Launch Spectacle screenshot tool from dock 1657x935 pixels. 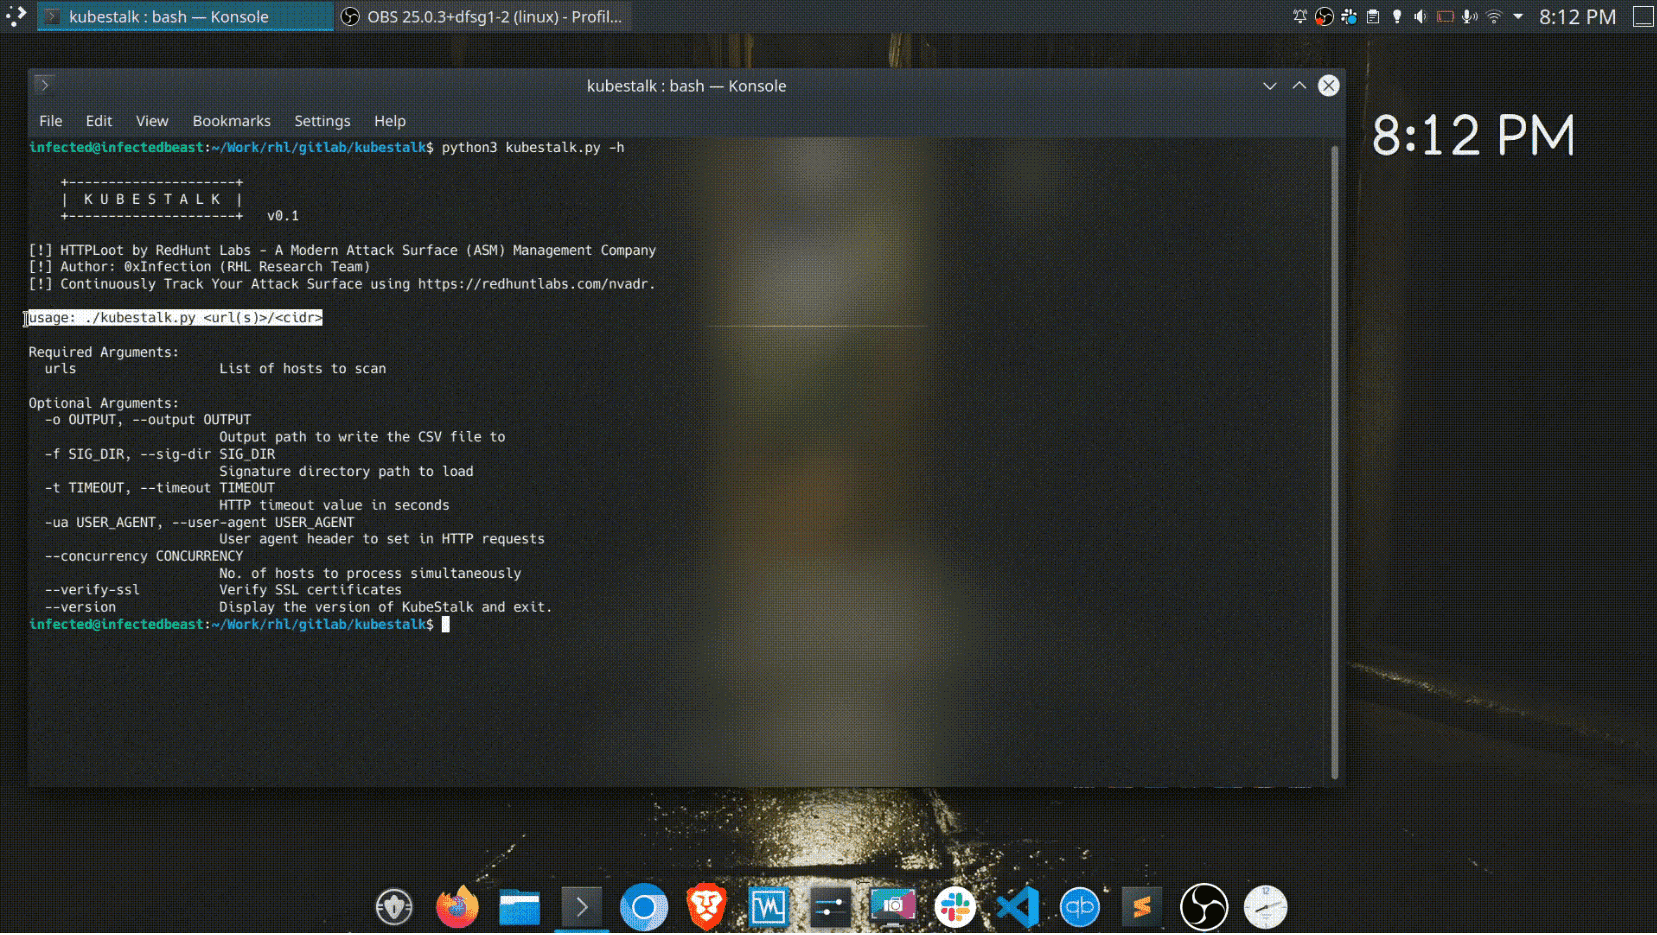(893, 908)
